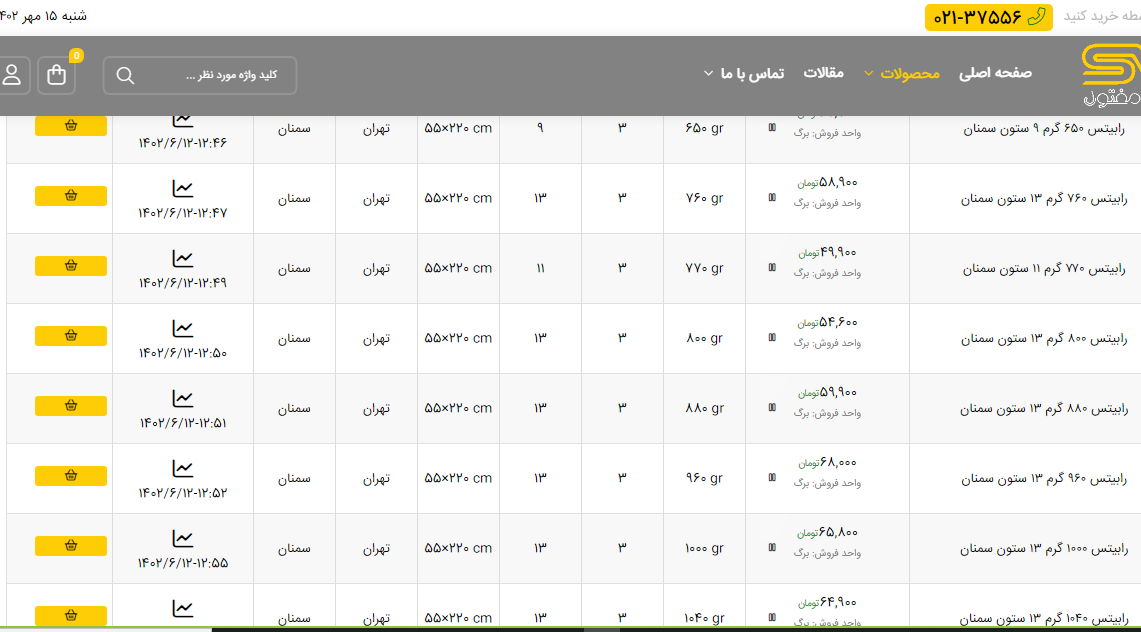
Task: Click the Maftool logo in the header
Action: [1109, 75]
